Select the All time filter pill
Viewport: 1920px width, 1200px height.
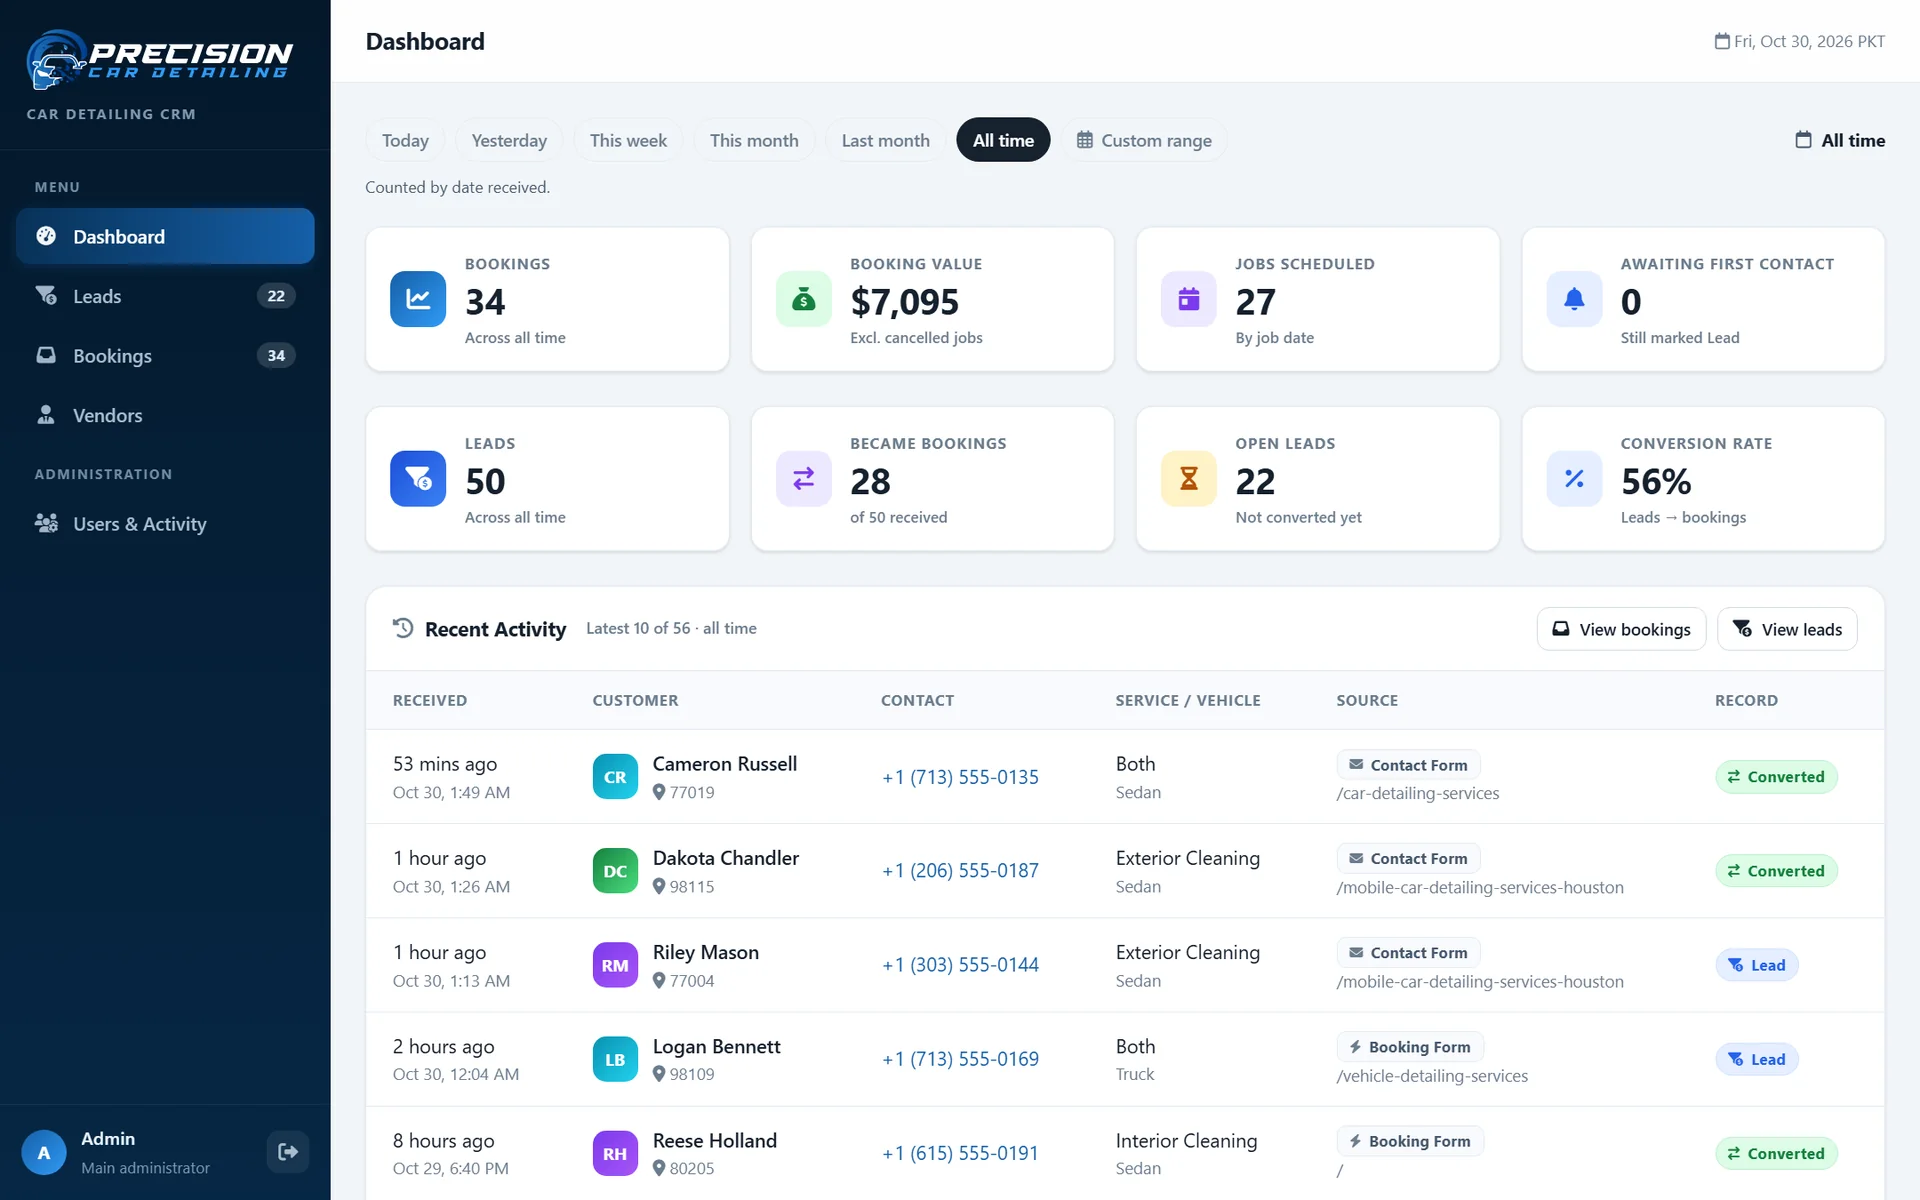[1003, 140]
